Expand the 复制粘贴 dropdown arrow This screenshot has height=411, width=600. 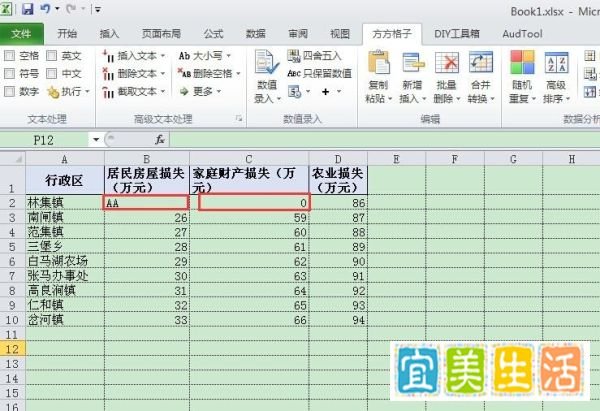click(390, 99)
